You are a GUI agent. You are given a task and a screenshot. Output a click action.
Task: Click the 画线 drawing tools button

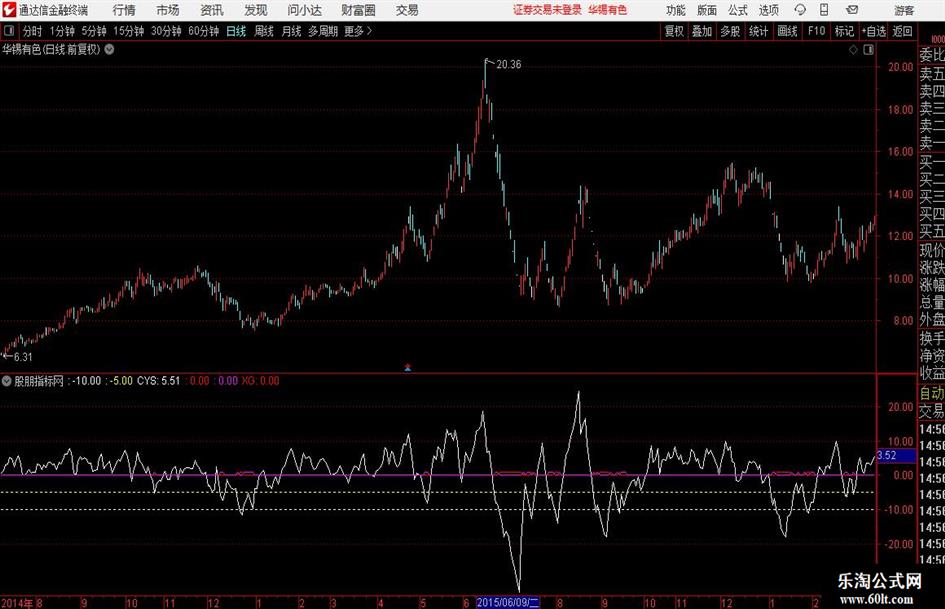coord(787,31)
